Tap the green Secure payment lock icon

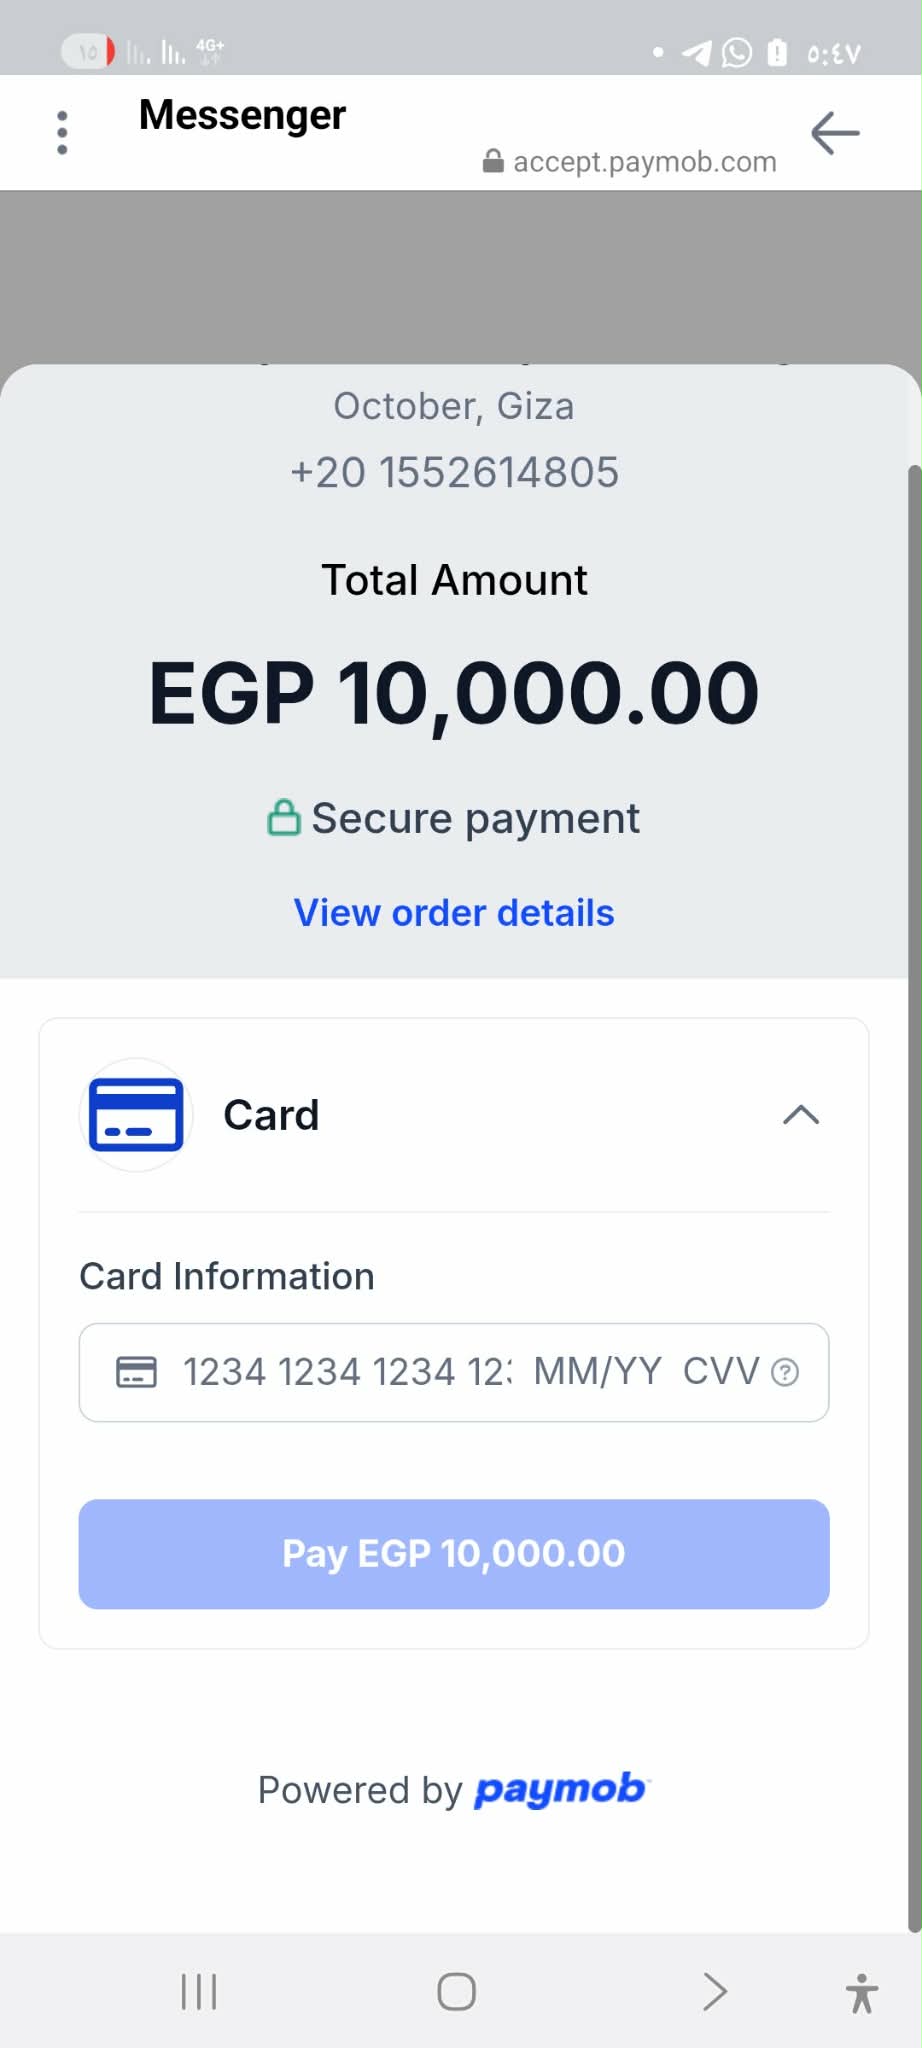(284, 817)
